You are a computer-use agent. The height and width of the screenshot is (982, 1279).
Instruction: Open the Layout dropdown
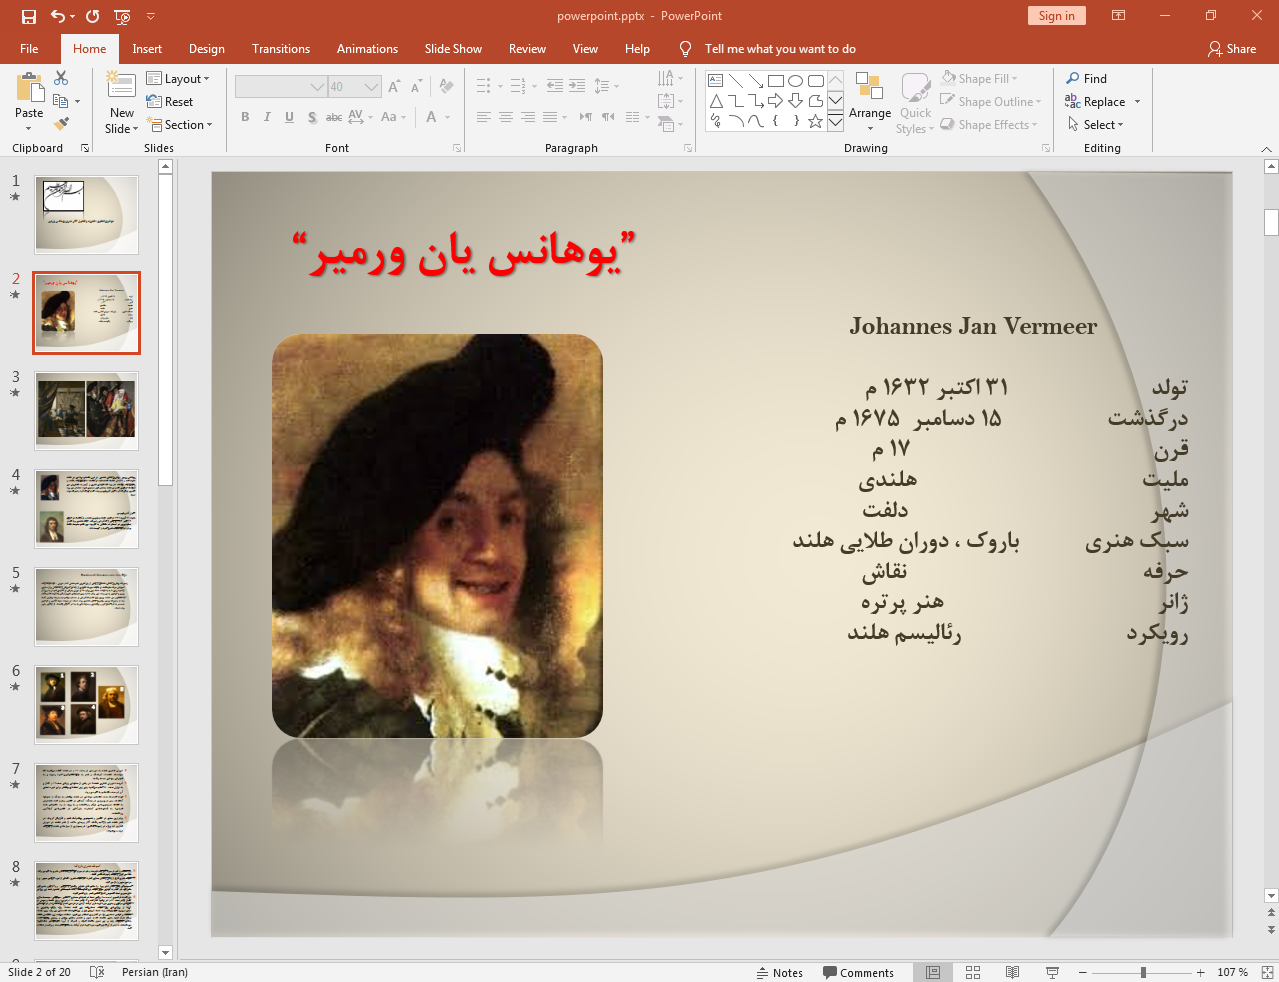[178, 78]
